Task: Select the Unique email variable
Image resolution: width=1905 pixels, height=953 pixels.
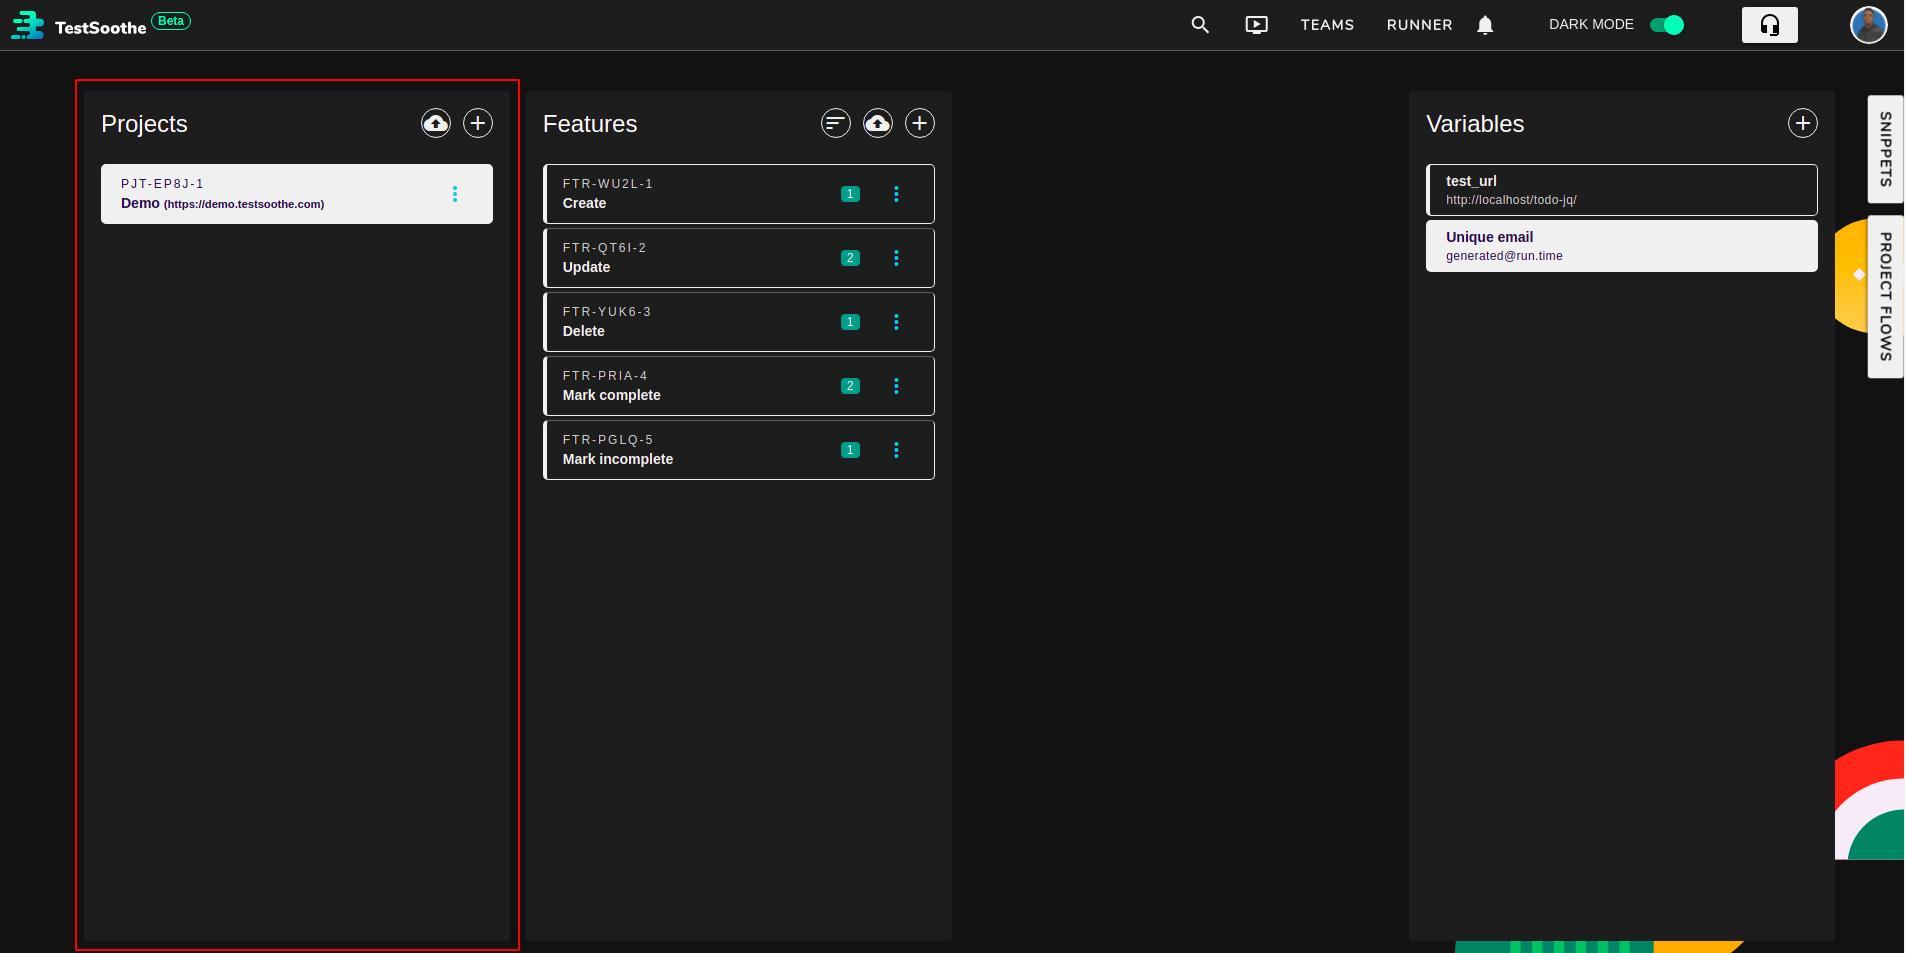Action: 1622,246
